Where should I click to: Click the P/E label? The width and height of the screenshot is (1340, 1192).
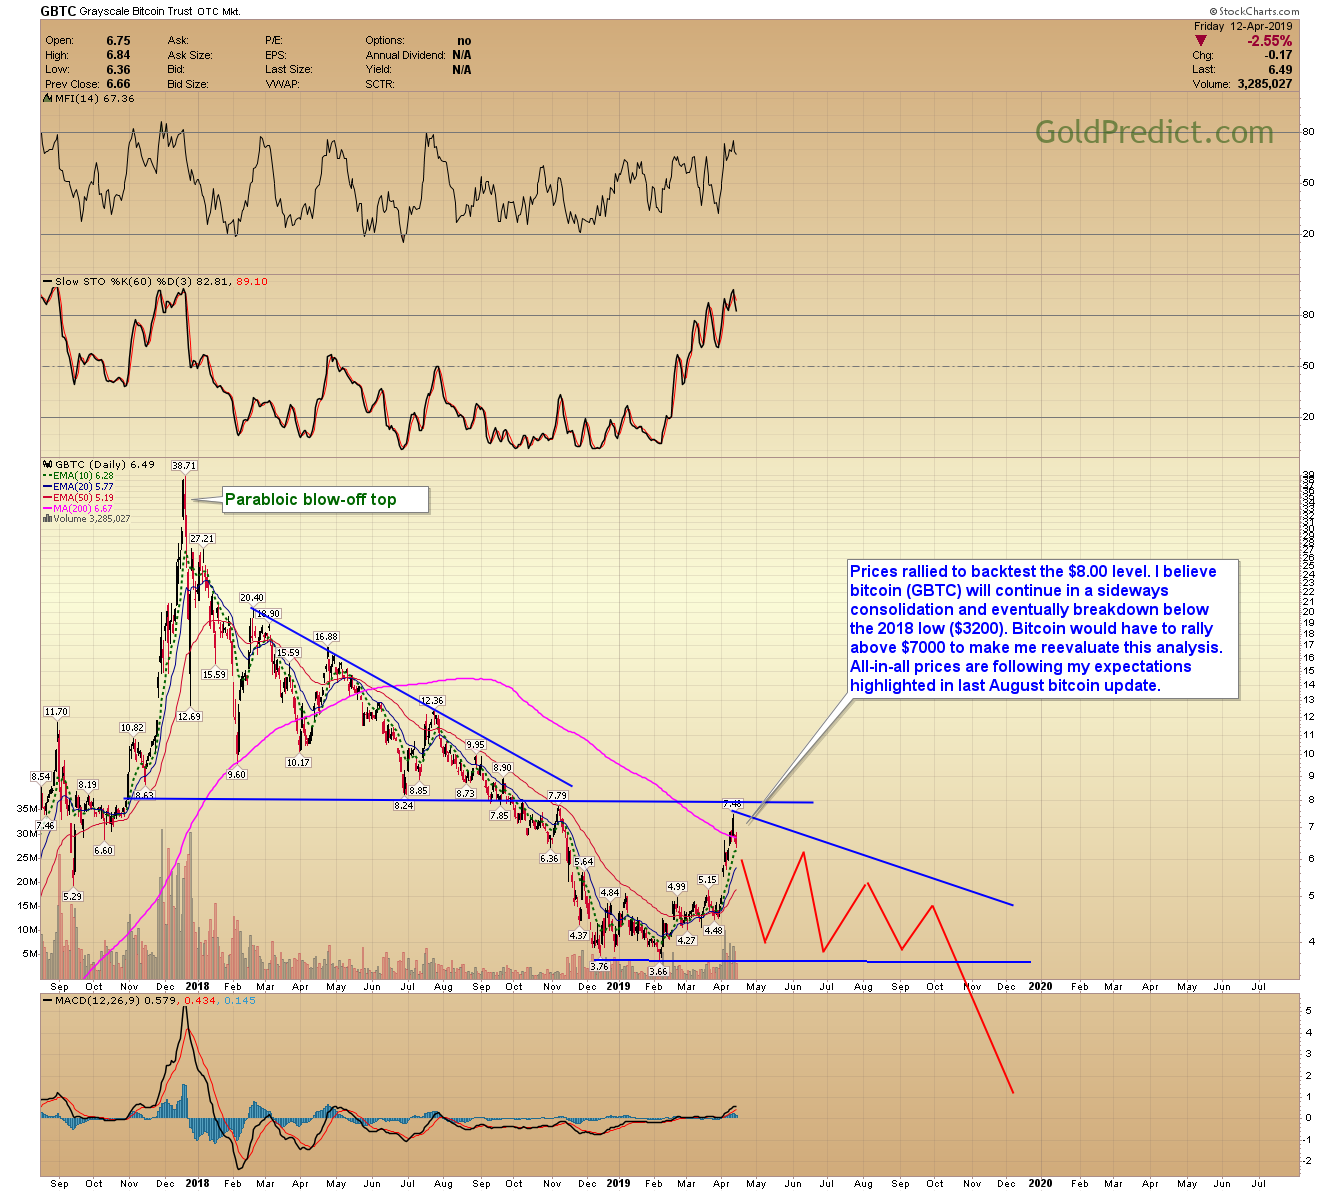tap(276, 41)
